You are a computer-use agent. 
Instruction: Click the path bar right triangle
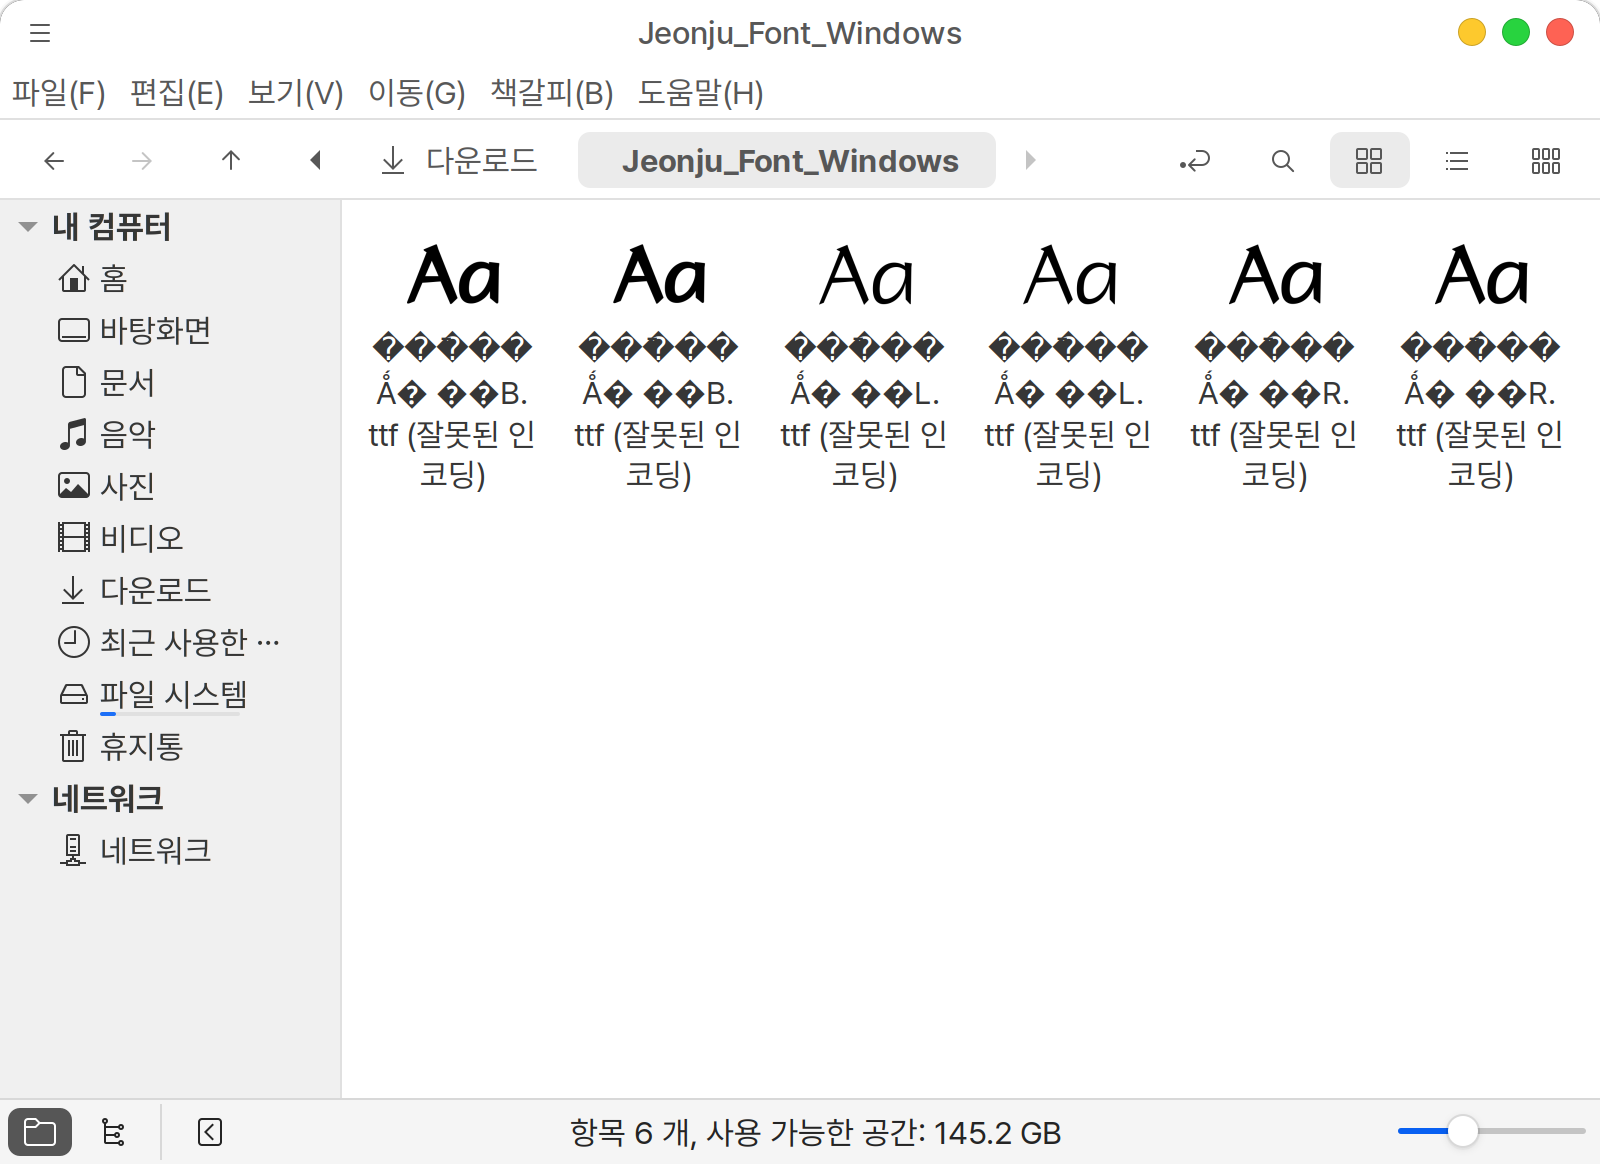click(1030, 160)
